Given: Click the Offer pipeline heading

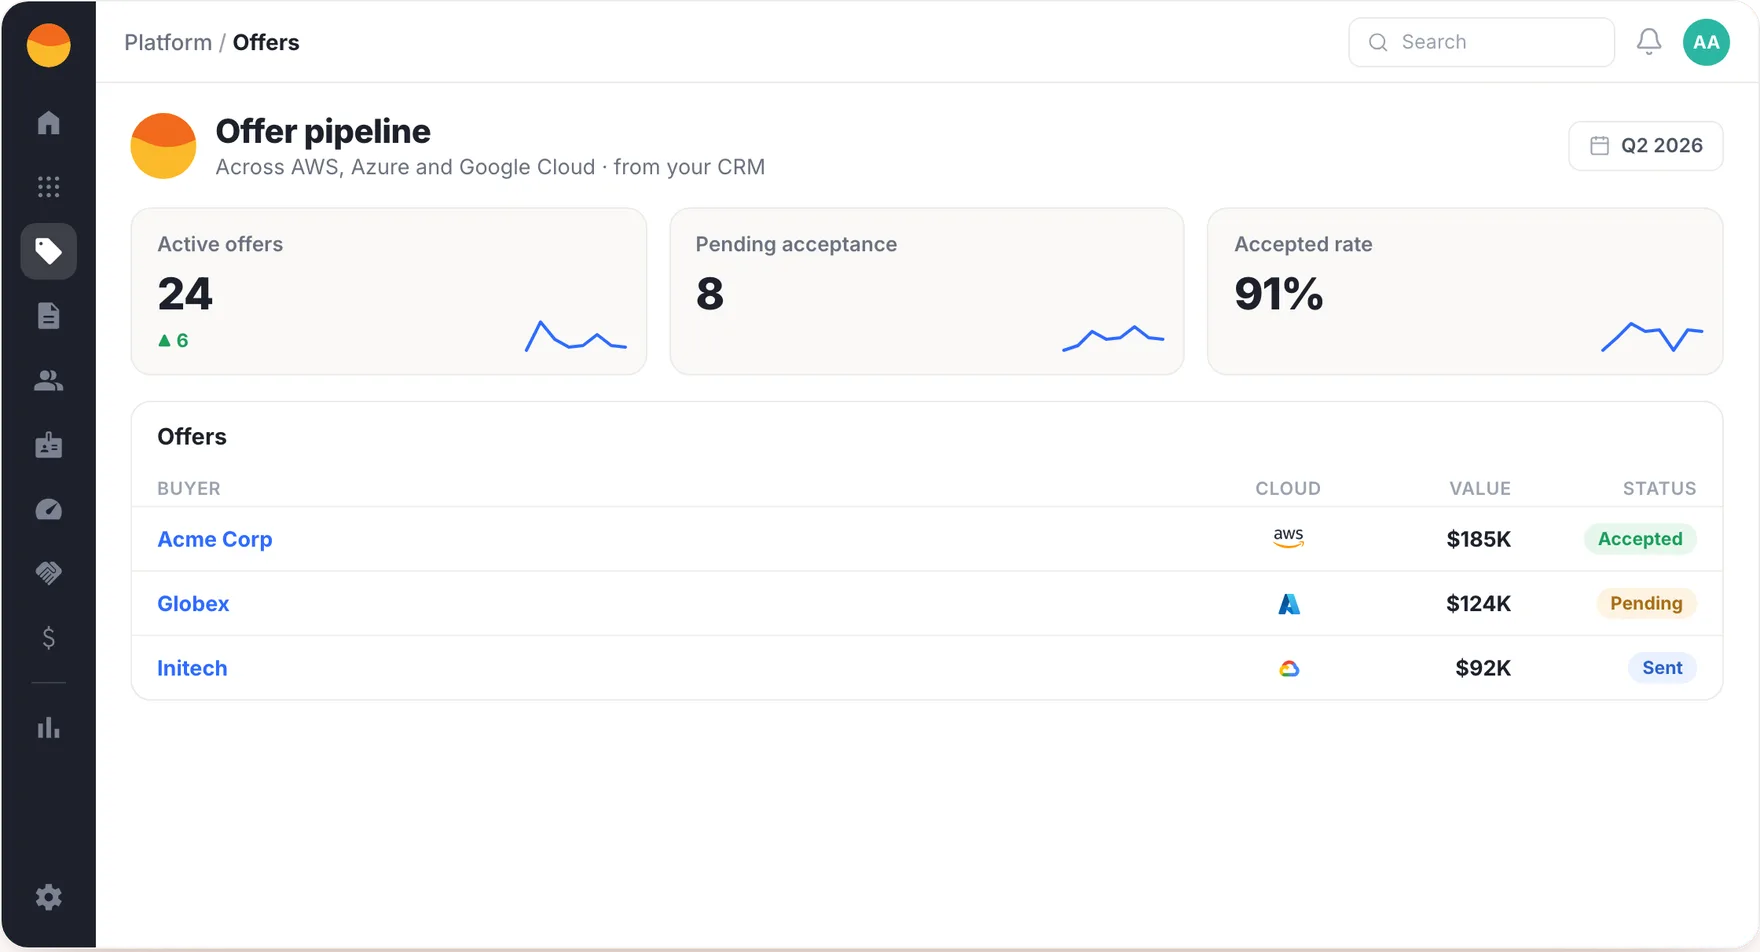Looking at the screenshot, I should coord(323,131).
